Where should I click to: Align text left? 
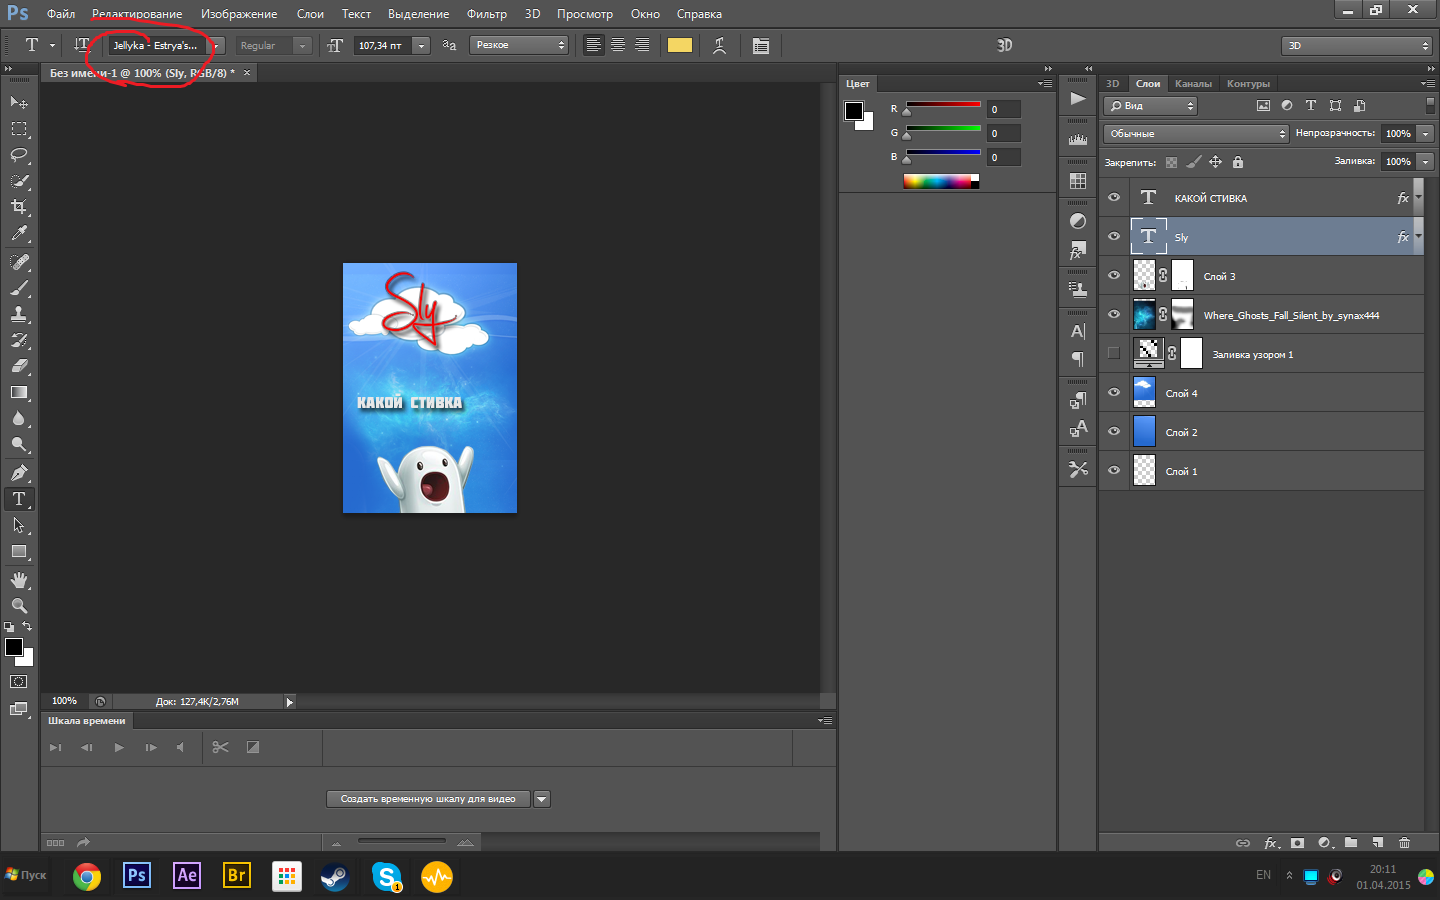pos(594,45)
